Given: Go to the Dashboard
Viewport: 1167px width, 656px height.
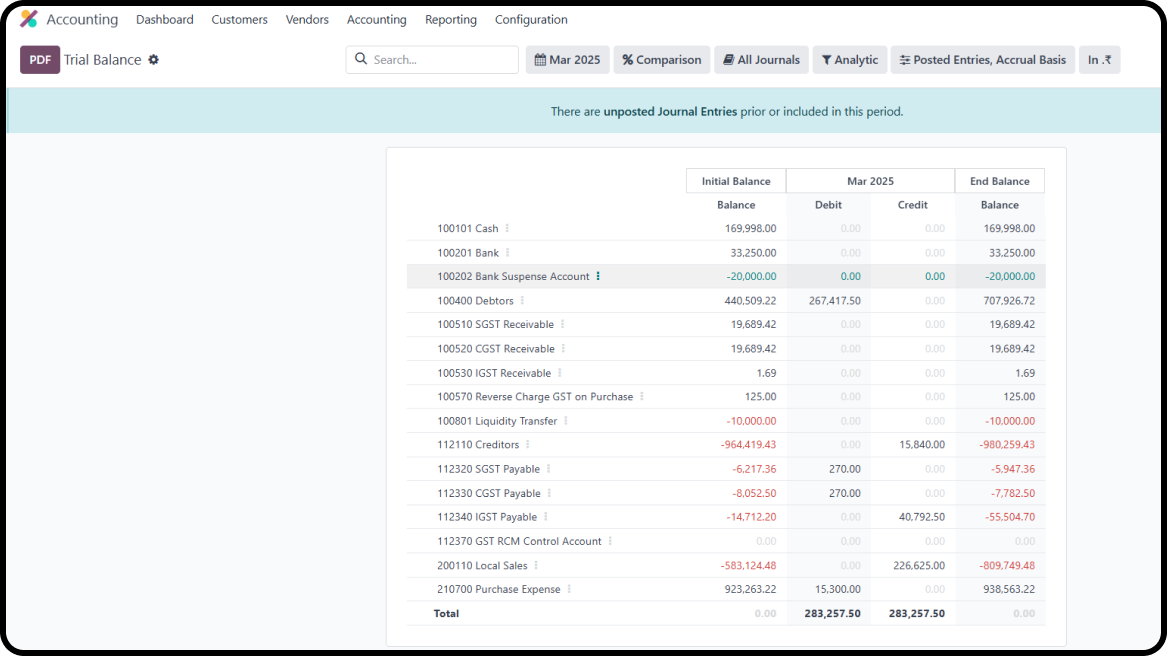Looking at the screenshot, I should (164, 19).
